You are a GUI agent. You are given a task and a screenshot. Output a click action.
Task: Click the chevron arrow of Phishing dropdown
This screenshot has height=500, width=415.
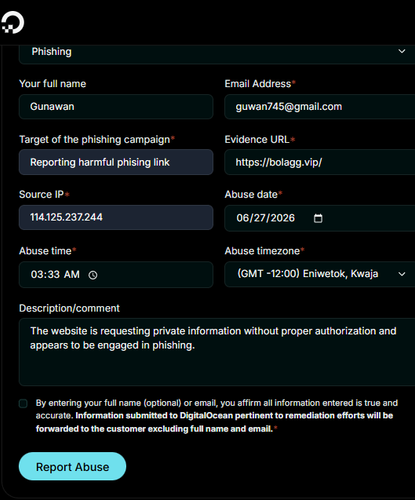coord(402,51)
